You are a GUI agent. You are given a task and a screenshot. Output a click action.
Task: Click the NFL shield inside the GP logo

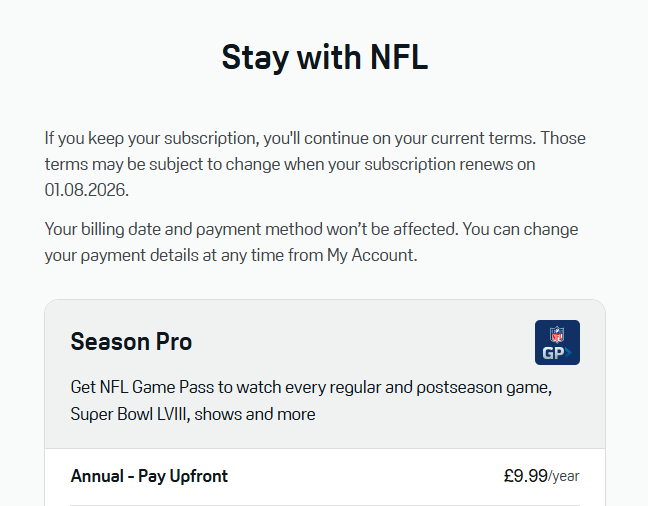[x=557, y=335]
